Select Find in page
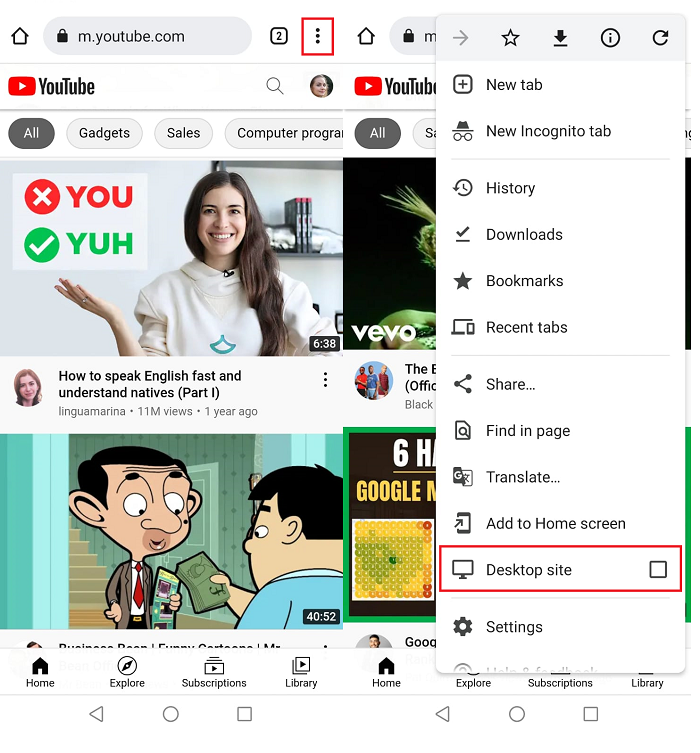This screenshot has height=753, width=700. pyautogui.click(x=560, y=430)
